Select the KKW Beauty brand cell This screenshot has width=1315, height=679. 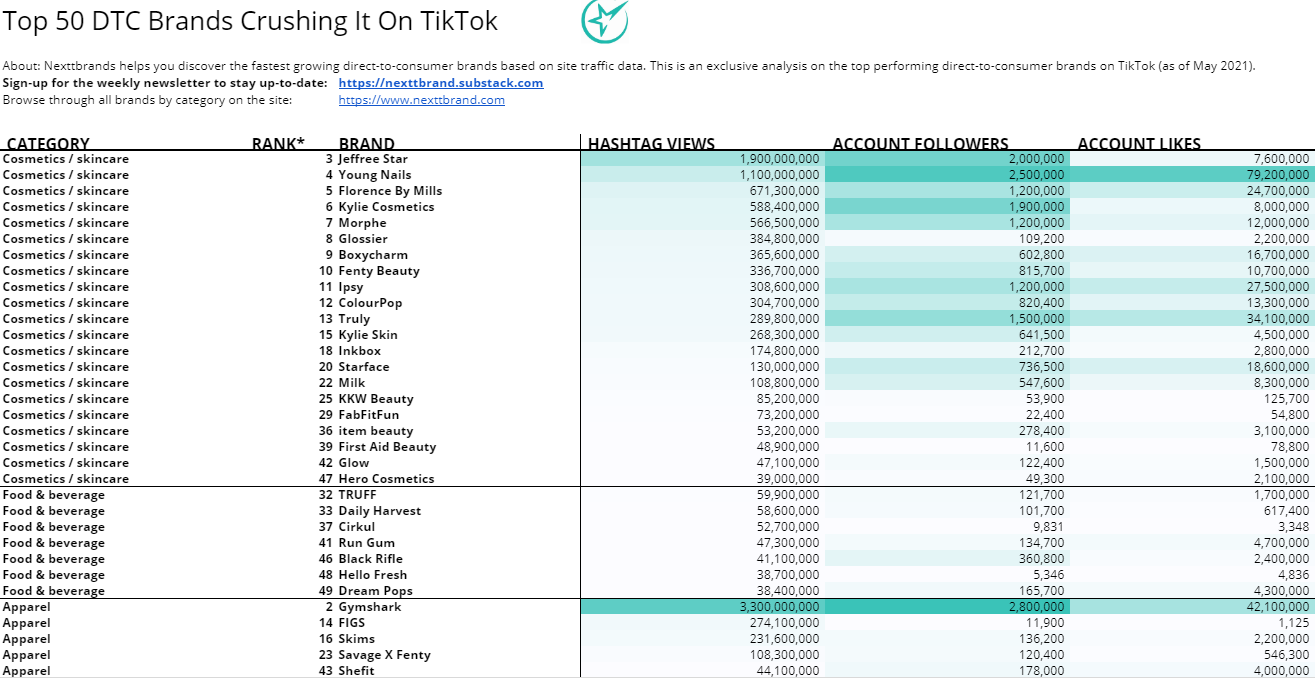click(376, 399)
